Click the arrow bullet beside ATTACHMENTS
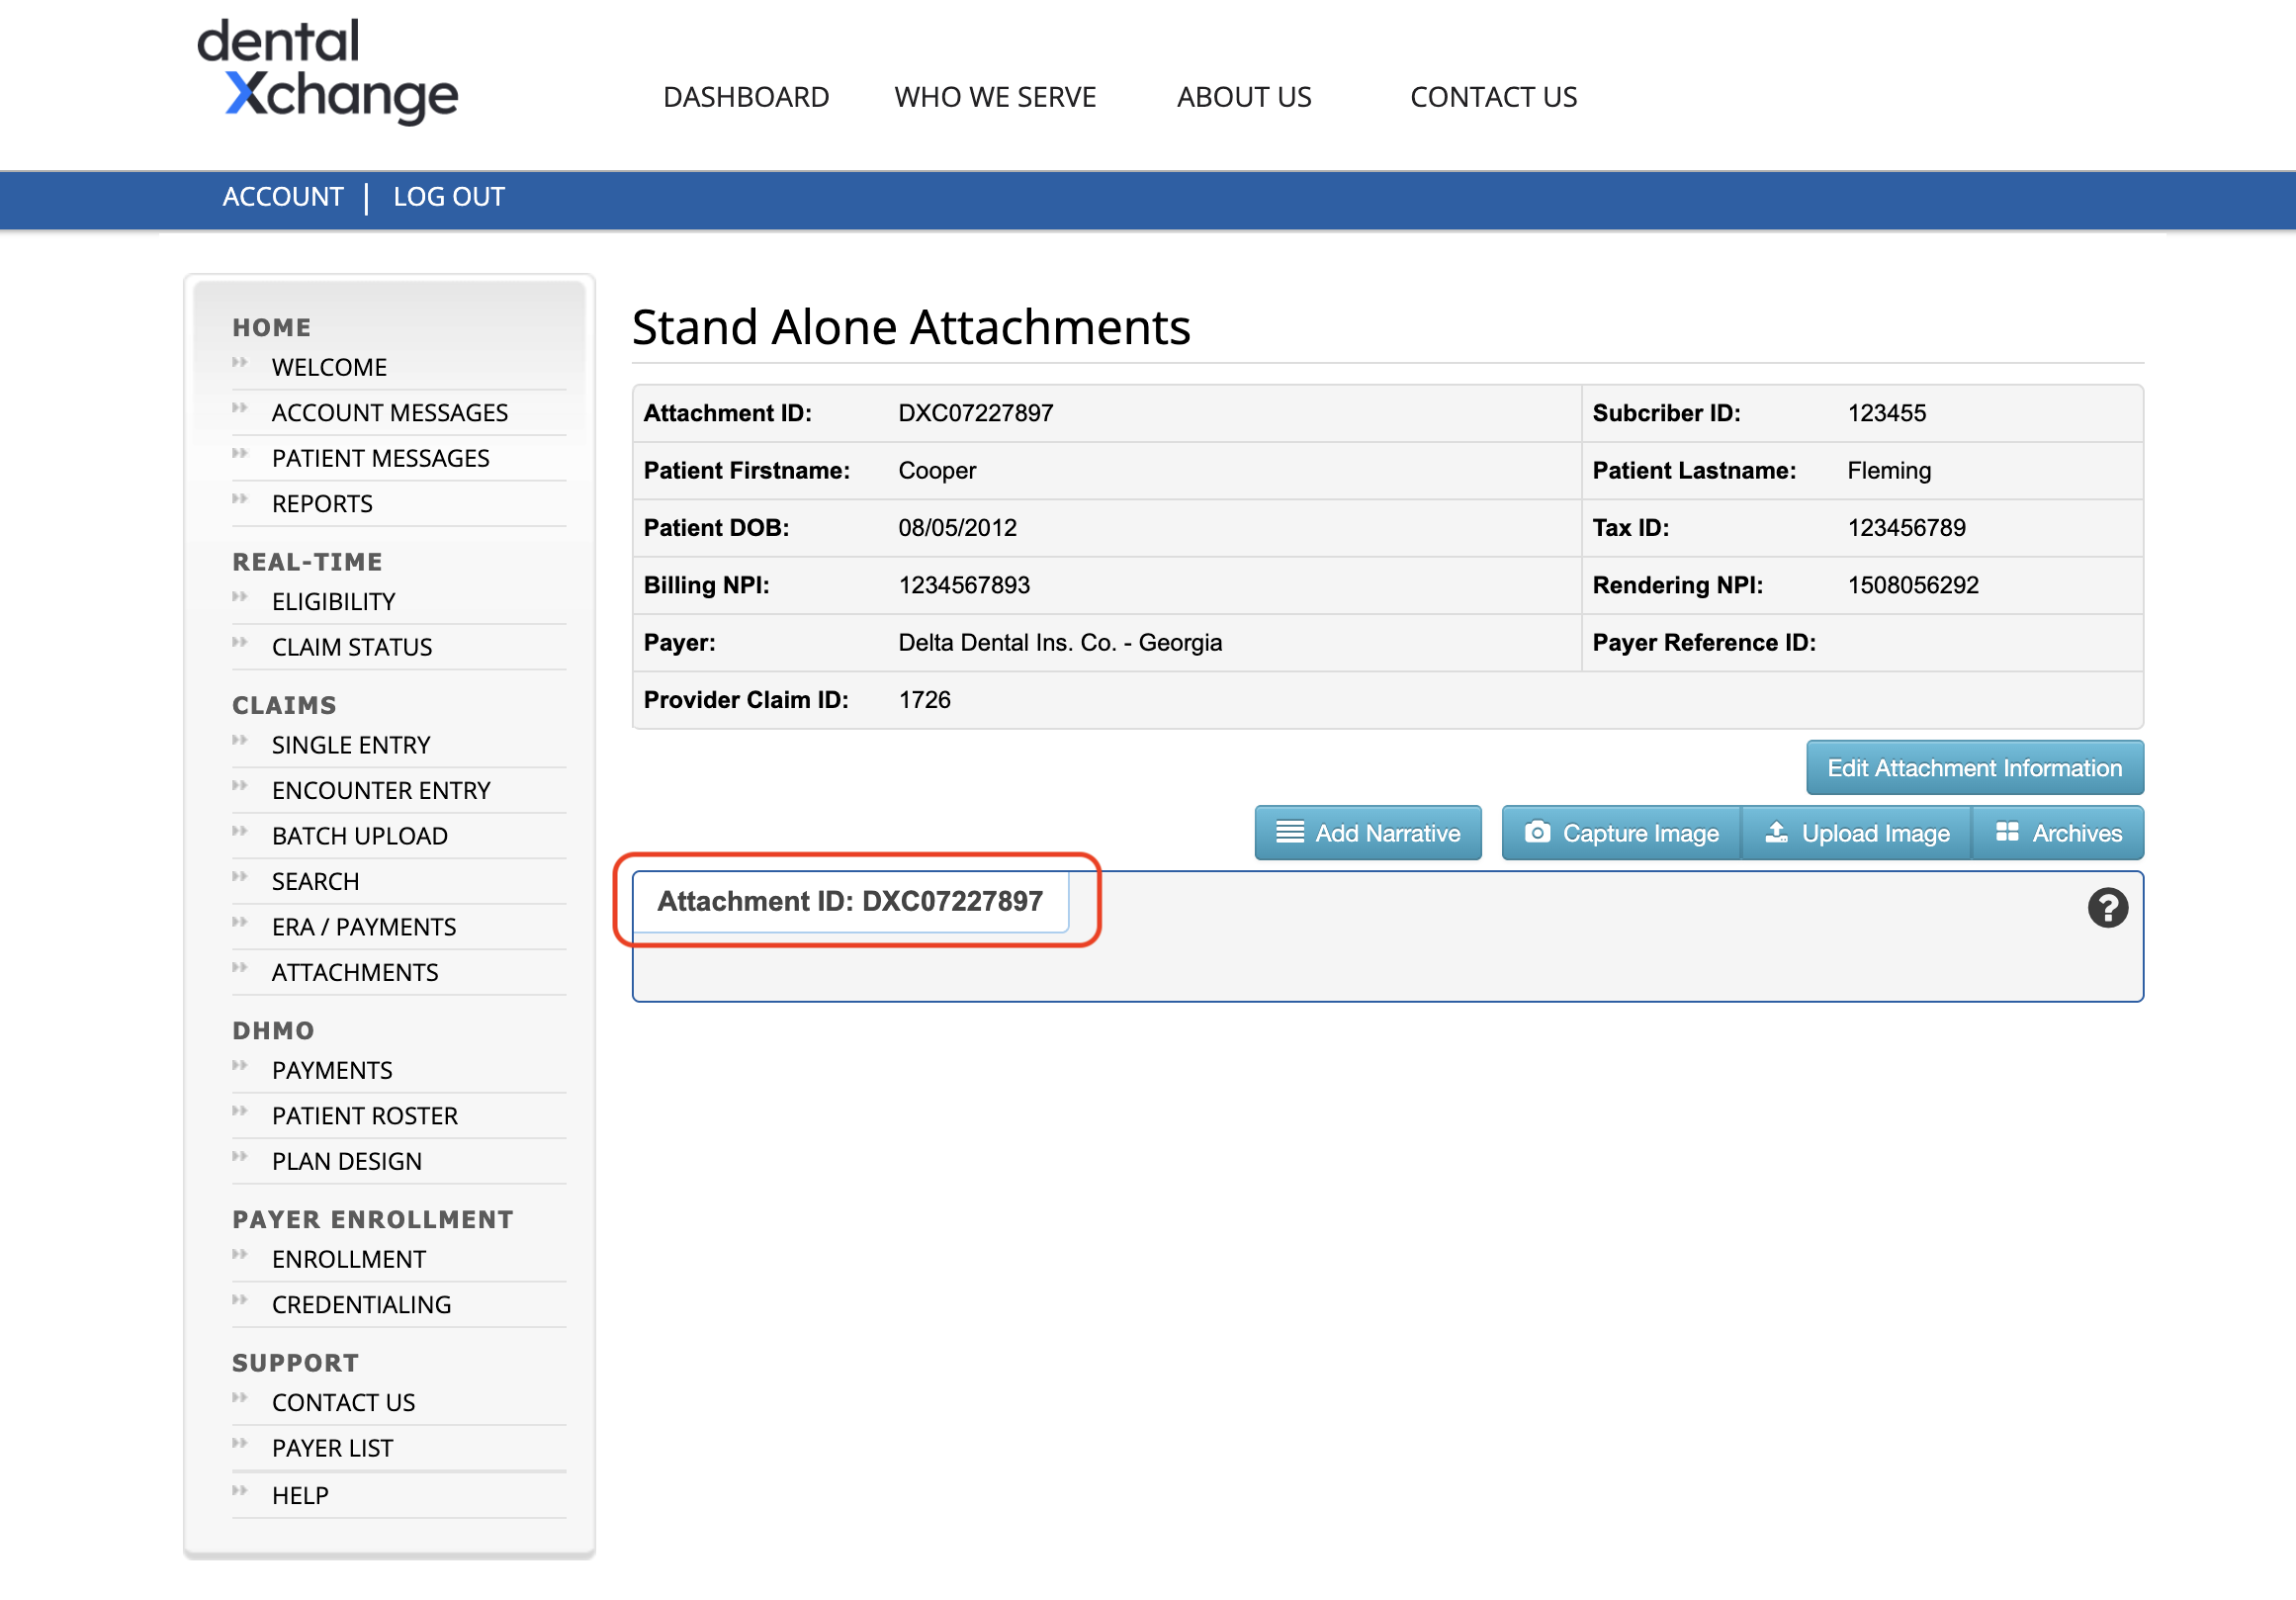This screenshot has width=2296, height=1600. click(240, 968)
